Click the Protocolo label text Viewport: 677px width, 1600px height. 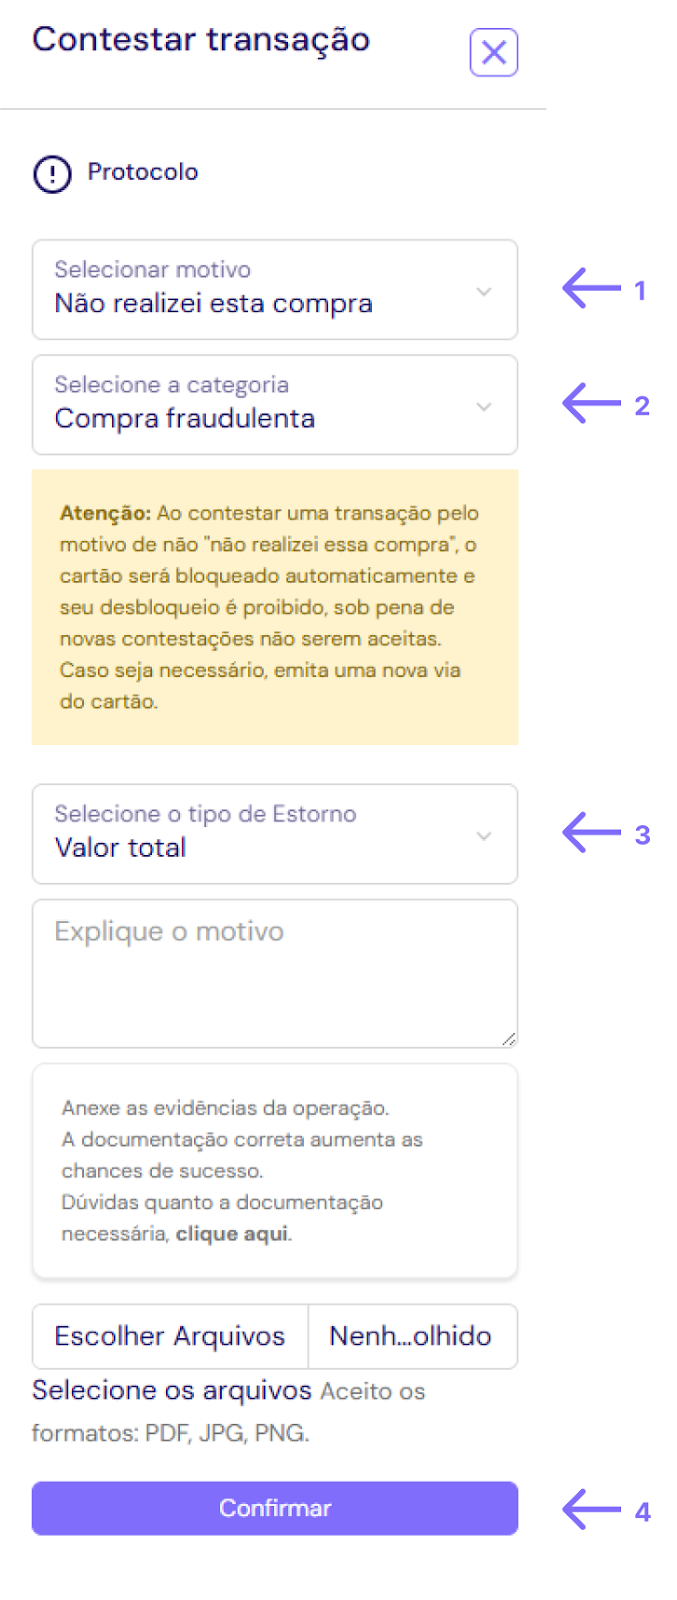(143, 172)
